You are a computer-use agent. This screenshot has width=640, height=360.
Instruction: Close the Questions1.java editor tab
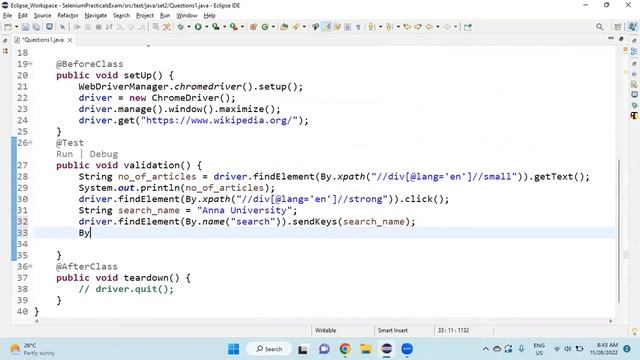(x=70, y=40)
